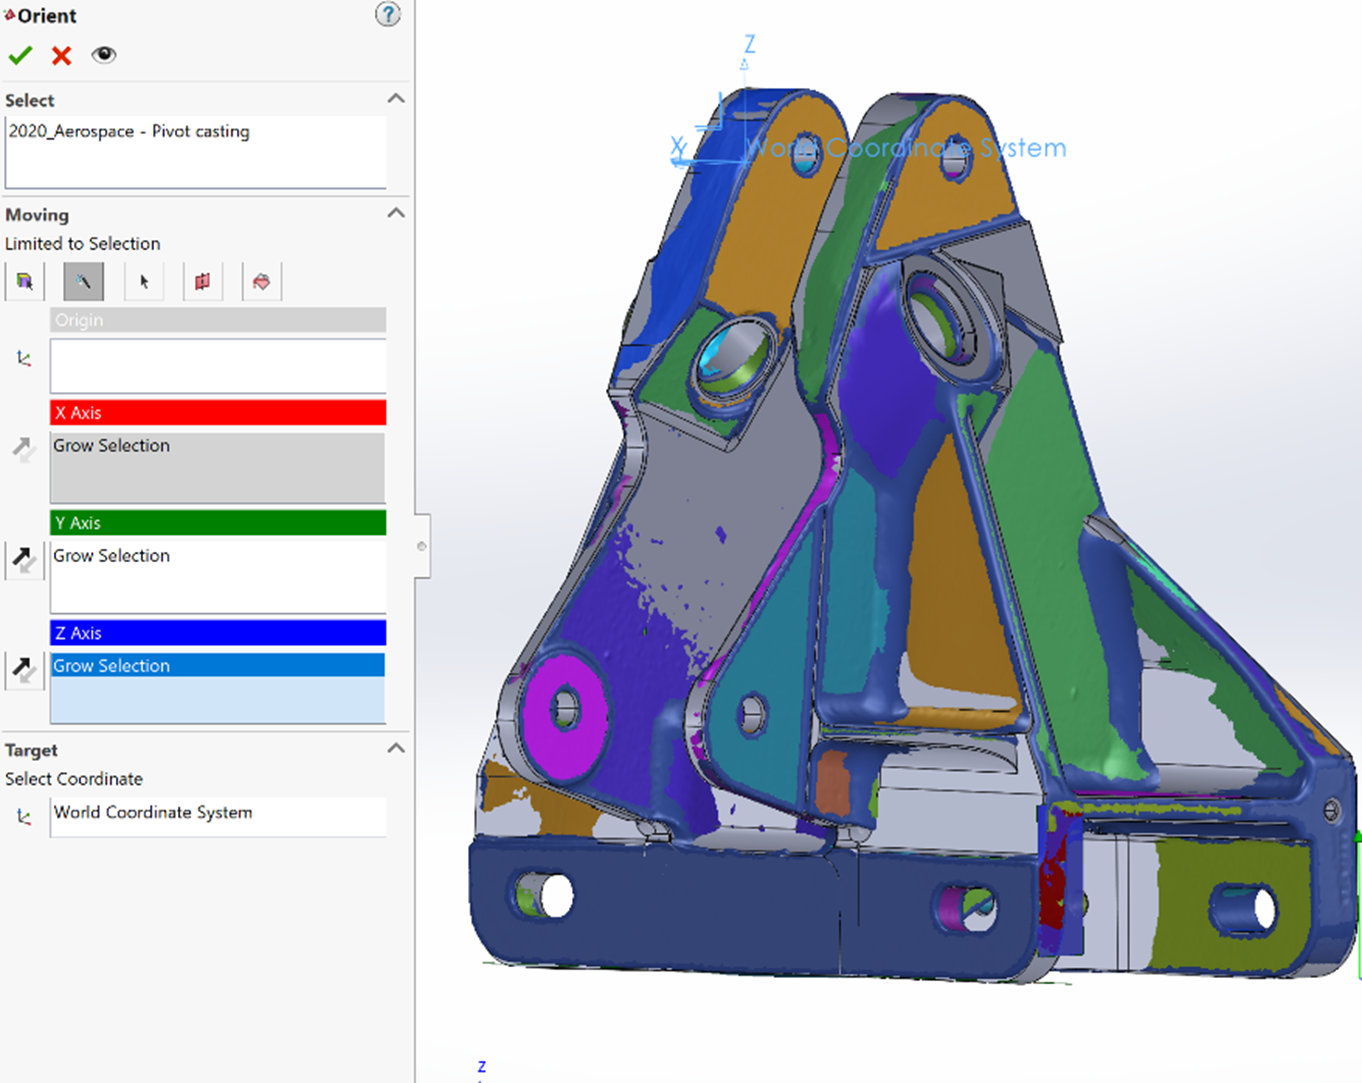1362x1083 pixels.
Task: Accept the Orient with the green checkmark
Action: [20, 56]
